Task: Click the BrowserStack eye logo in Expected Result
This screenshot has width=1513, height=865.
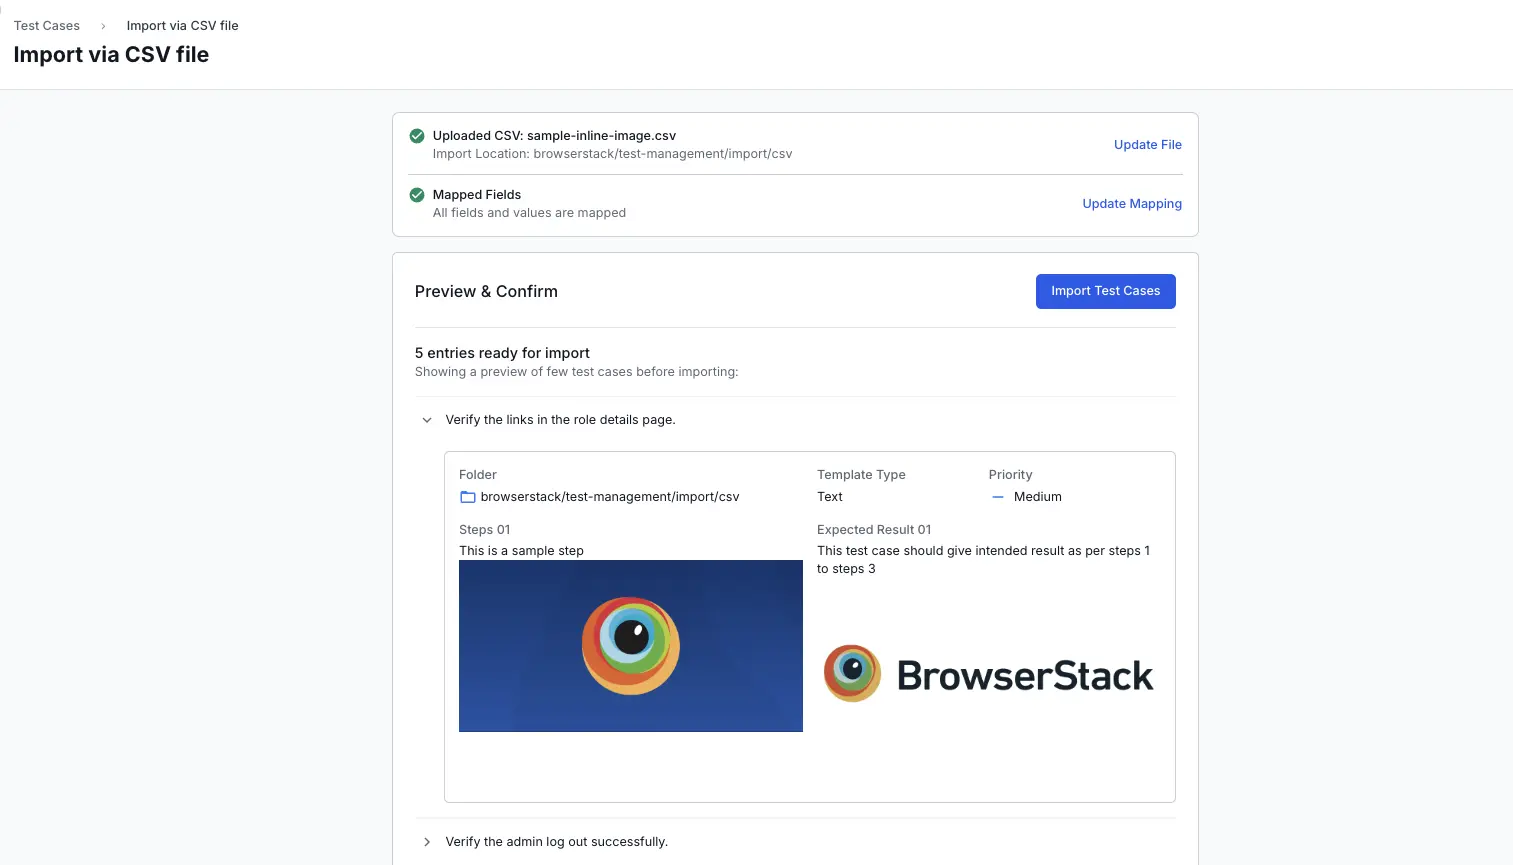Action: coord(852,673)
